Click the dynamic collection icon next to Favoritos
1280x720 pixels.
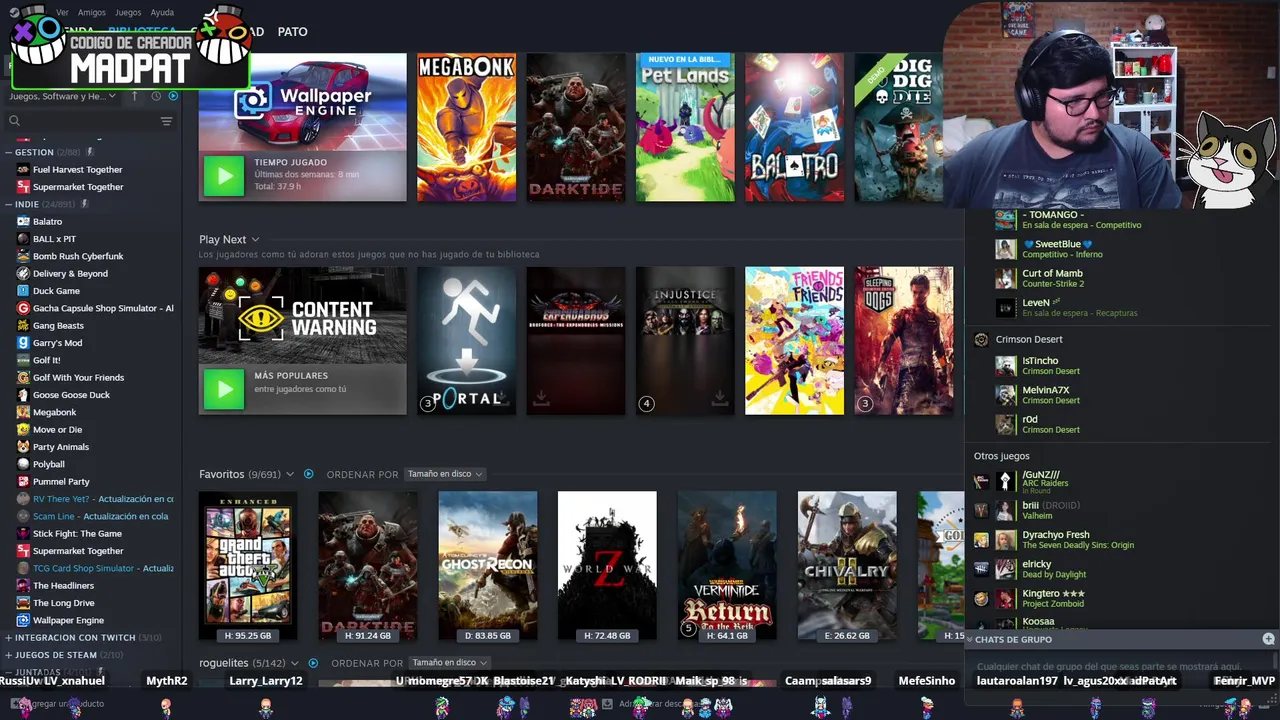point(308,474)
